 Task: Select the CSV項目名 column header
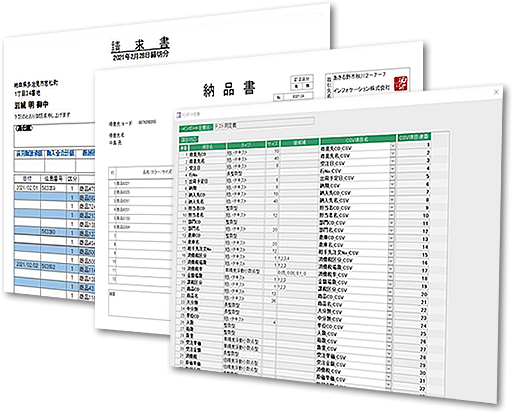[x=358, y=140]
